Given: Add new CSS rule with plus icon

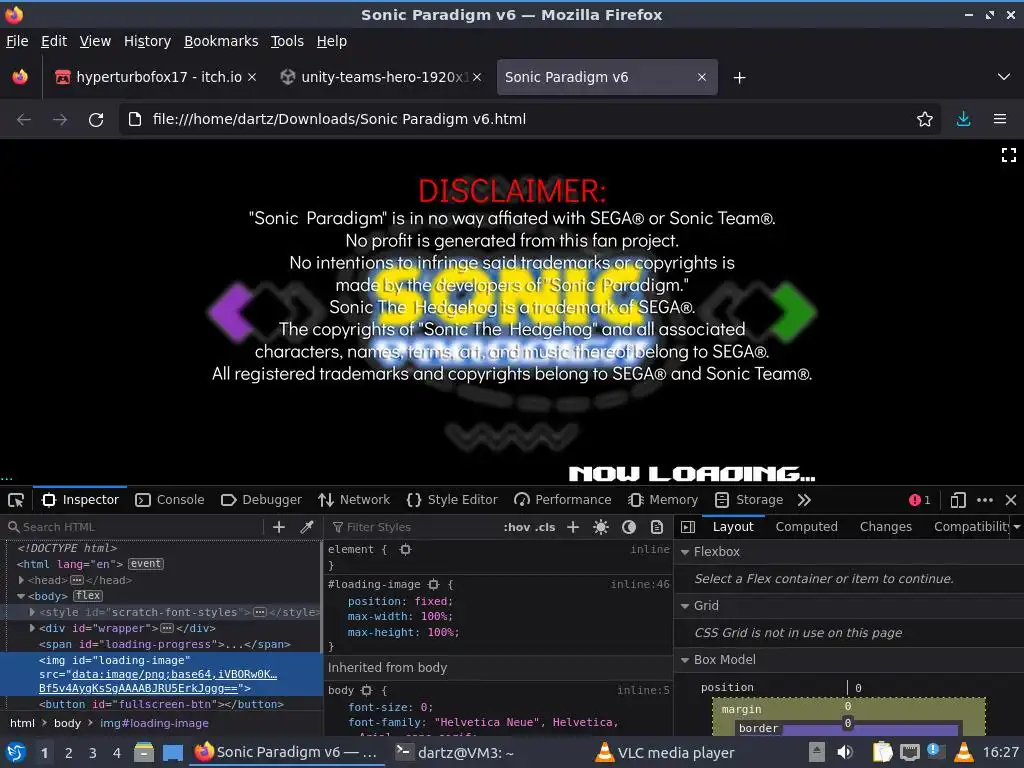Looking at the screenshot, I should (x=573, y=527).
